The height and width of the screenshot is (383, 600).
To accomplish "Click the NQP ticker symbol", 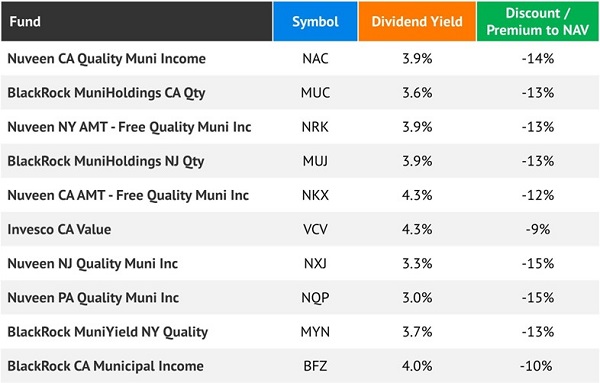I will pos(315,298).
